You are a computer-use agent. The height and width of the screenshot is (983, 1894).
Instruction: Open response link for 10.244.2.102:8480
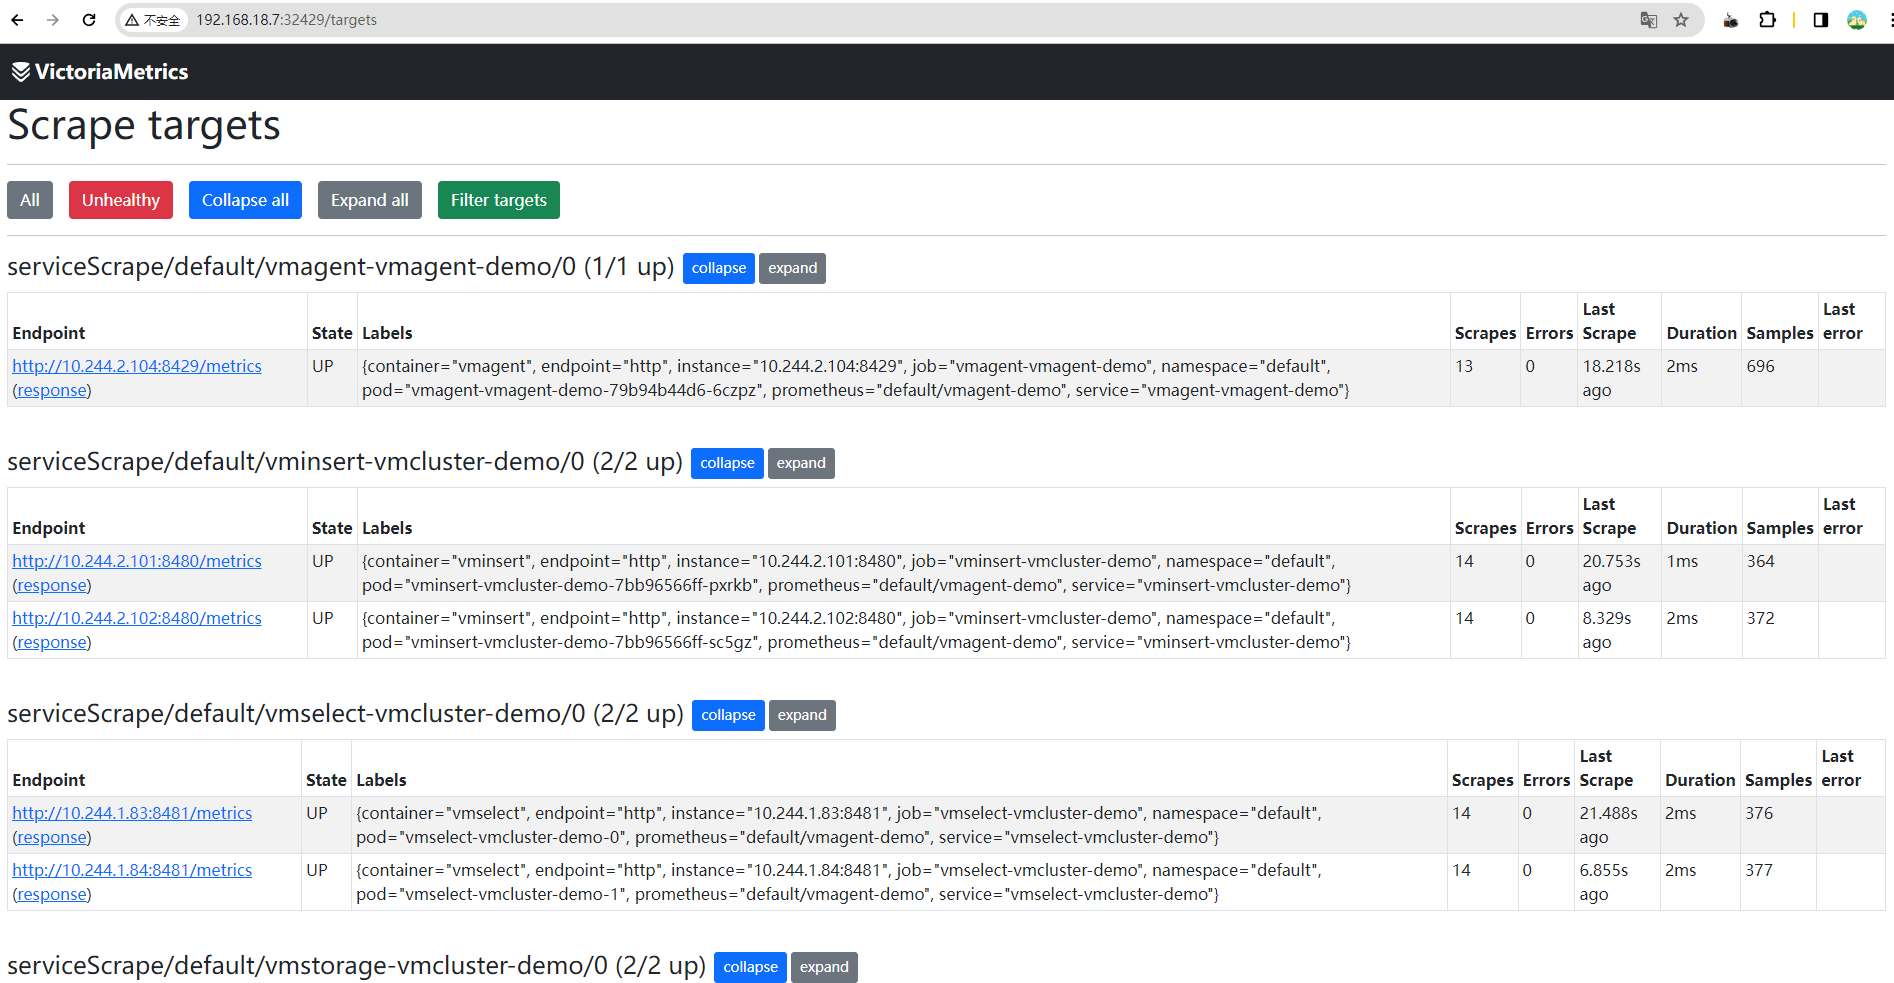pyautogui.click(x=52, y=642)
